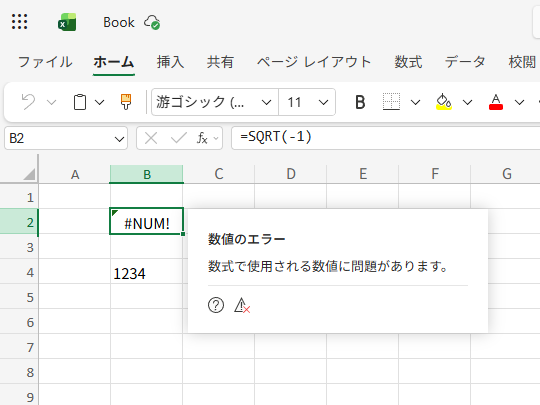Select column D header
540x405 pixels.
(291, 174)
